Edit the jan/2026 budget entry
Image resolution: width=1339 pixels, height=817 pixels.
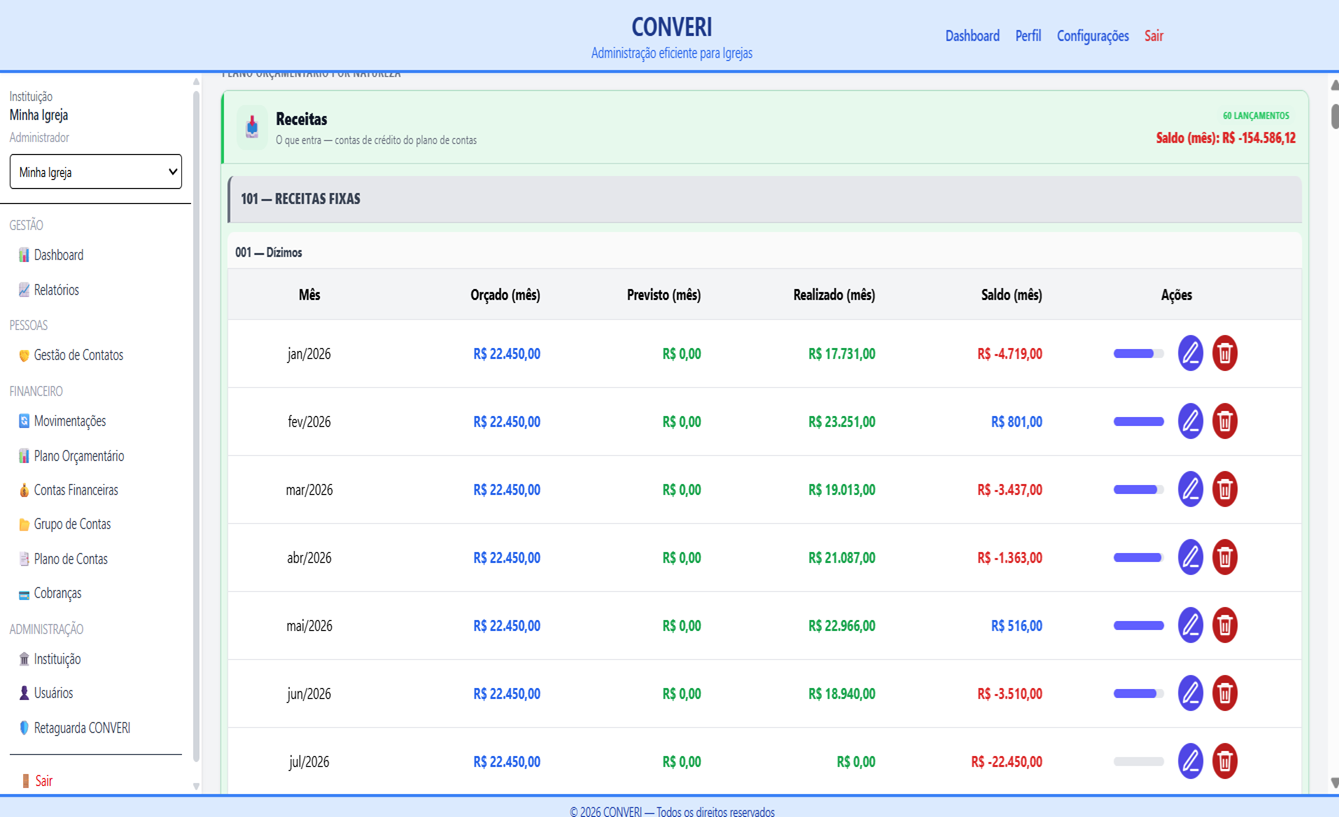coord(1190,353)
